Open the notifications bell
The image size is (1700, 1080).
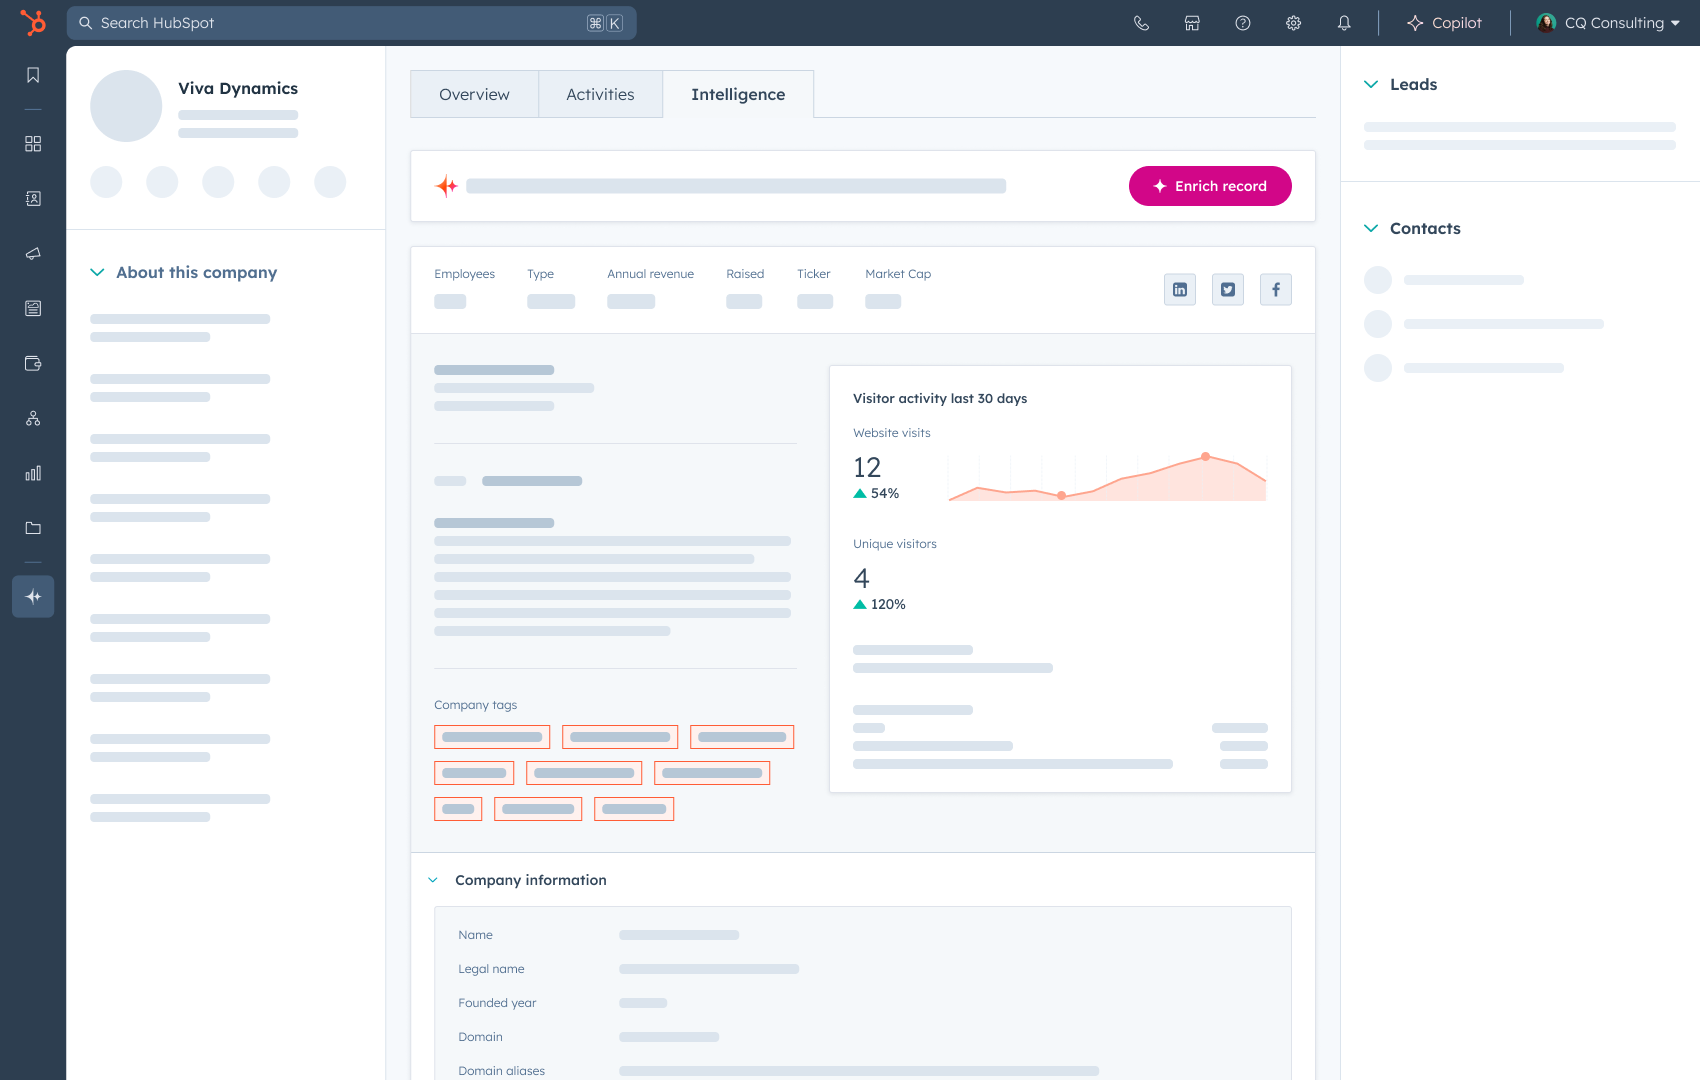[x=1344, y=23]
